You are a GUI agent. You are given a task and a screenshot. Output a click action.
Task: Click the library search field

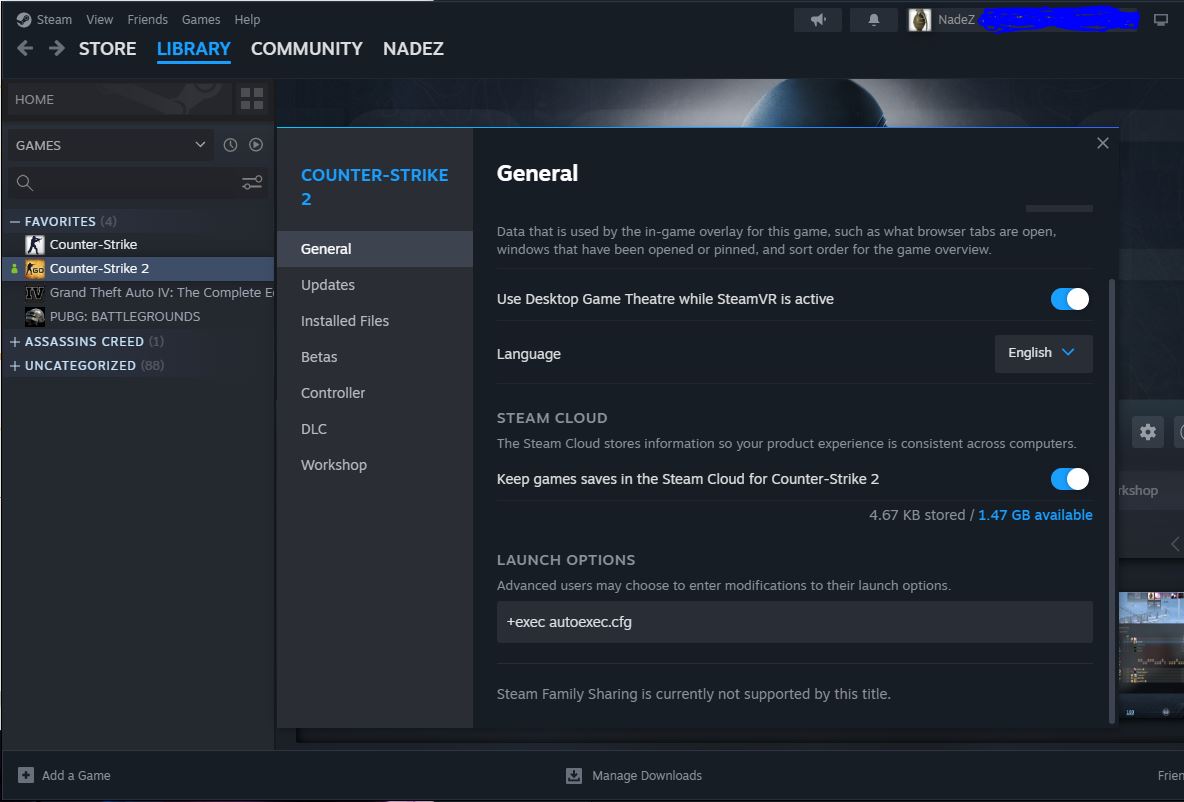click(137, 182)
